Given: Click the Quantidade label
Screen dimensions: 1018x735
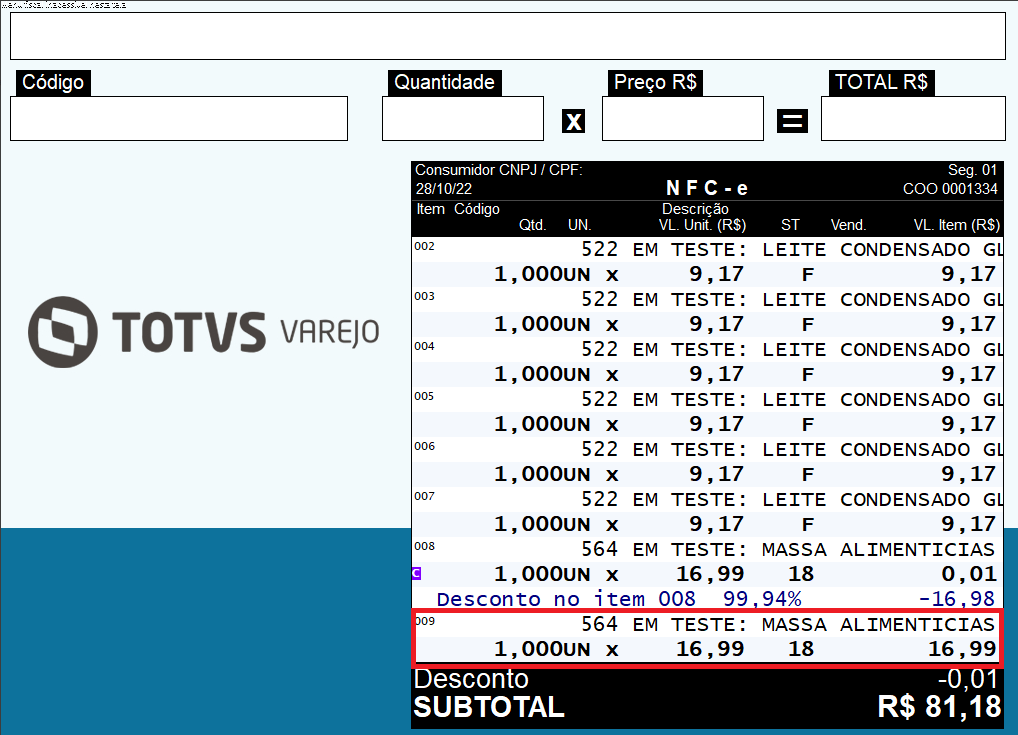Looking at the screenshot, I should (x=445, y=82).
